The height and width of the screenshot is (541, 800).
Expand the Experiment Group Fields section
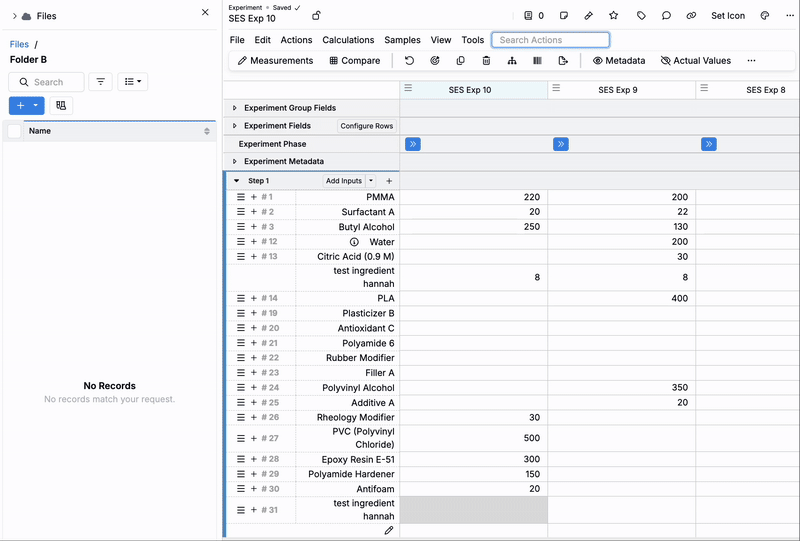pyautogui.click(x=235, y=108)
